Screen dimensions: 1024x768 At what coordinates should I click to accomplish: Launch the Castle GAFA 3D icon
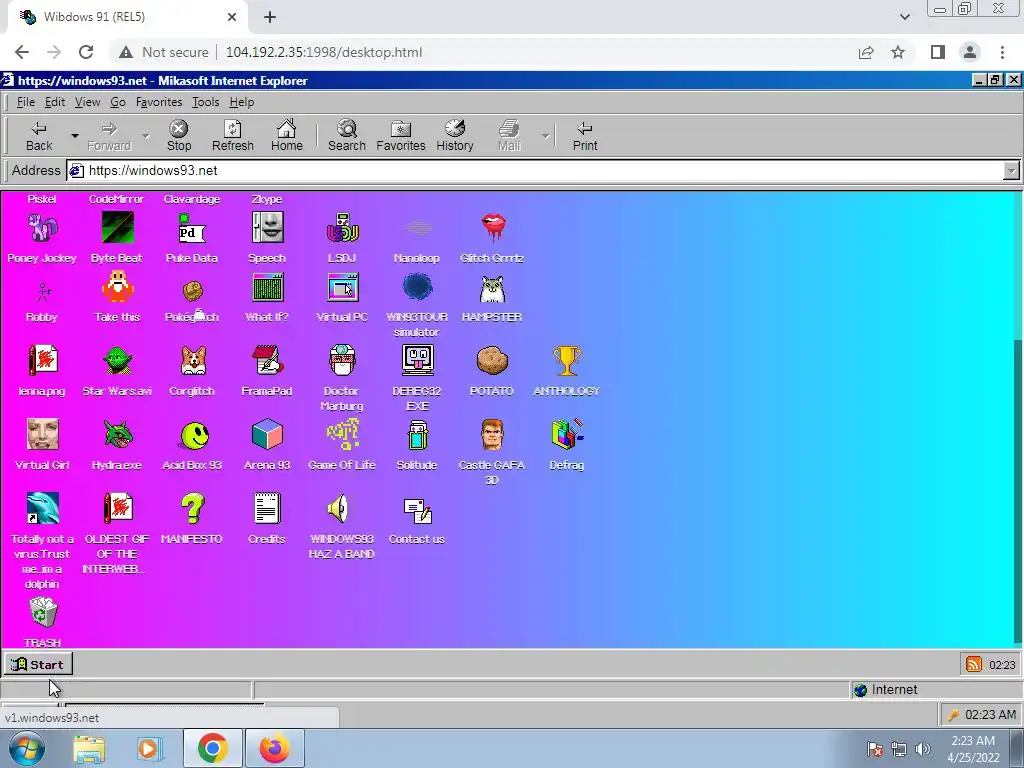pyautogui.click(x=492, y=435)
